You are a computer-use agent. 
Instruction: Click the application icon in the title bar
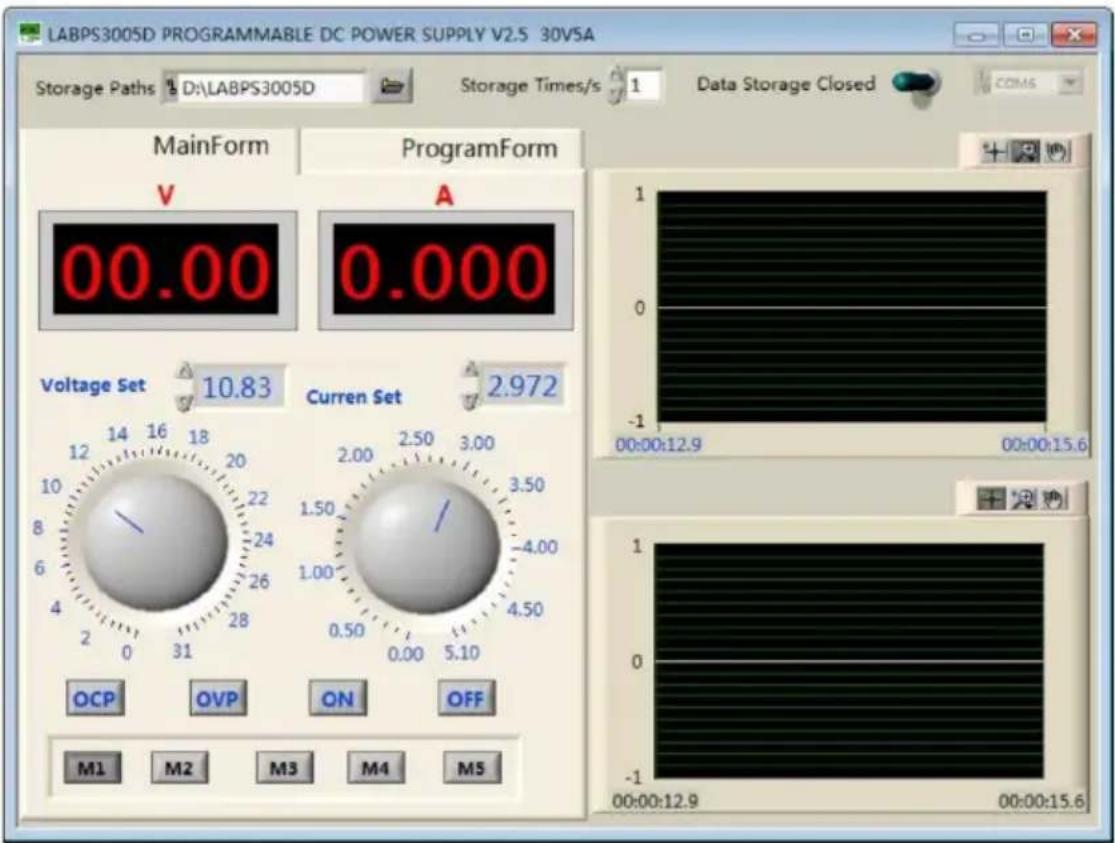[x=30, y=33]
